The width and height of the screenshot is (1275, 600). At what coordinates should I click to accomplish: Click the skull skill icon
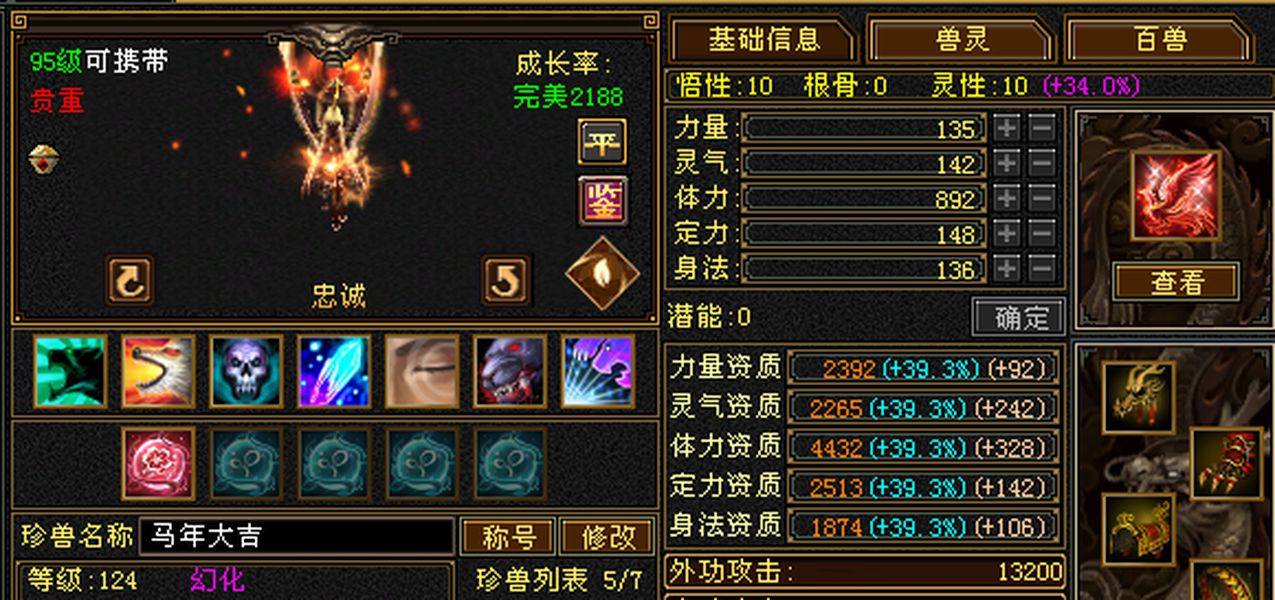[246, 371]
